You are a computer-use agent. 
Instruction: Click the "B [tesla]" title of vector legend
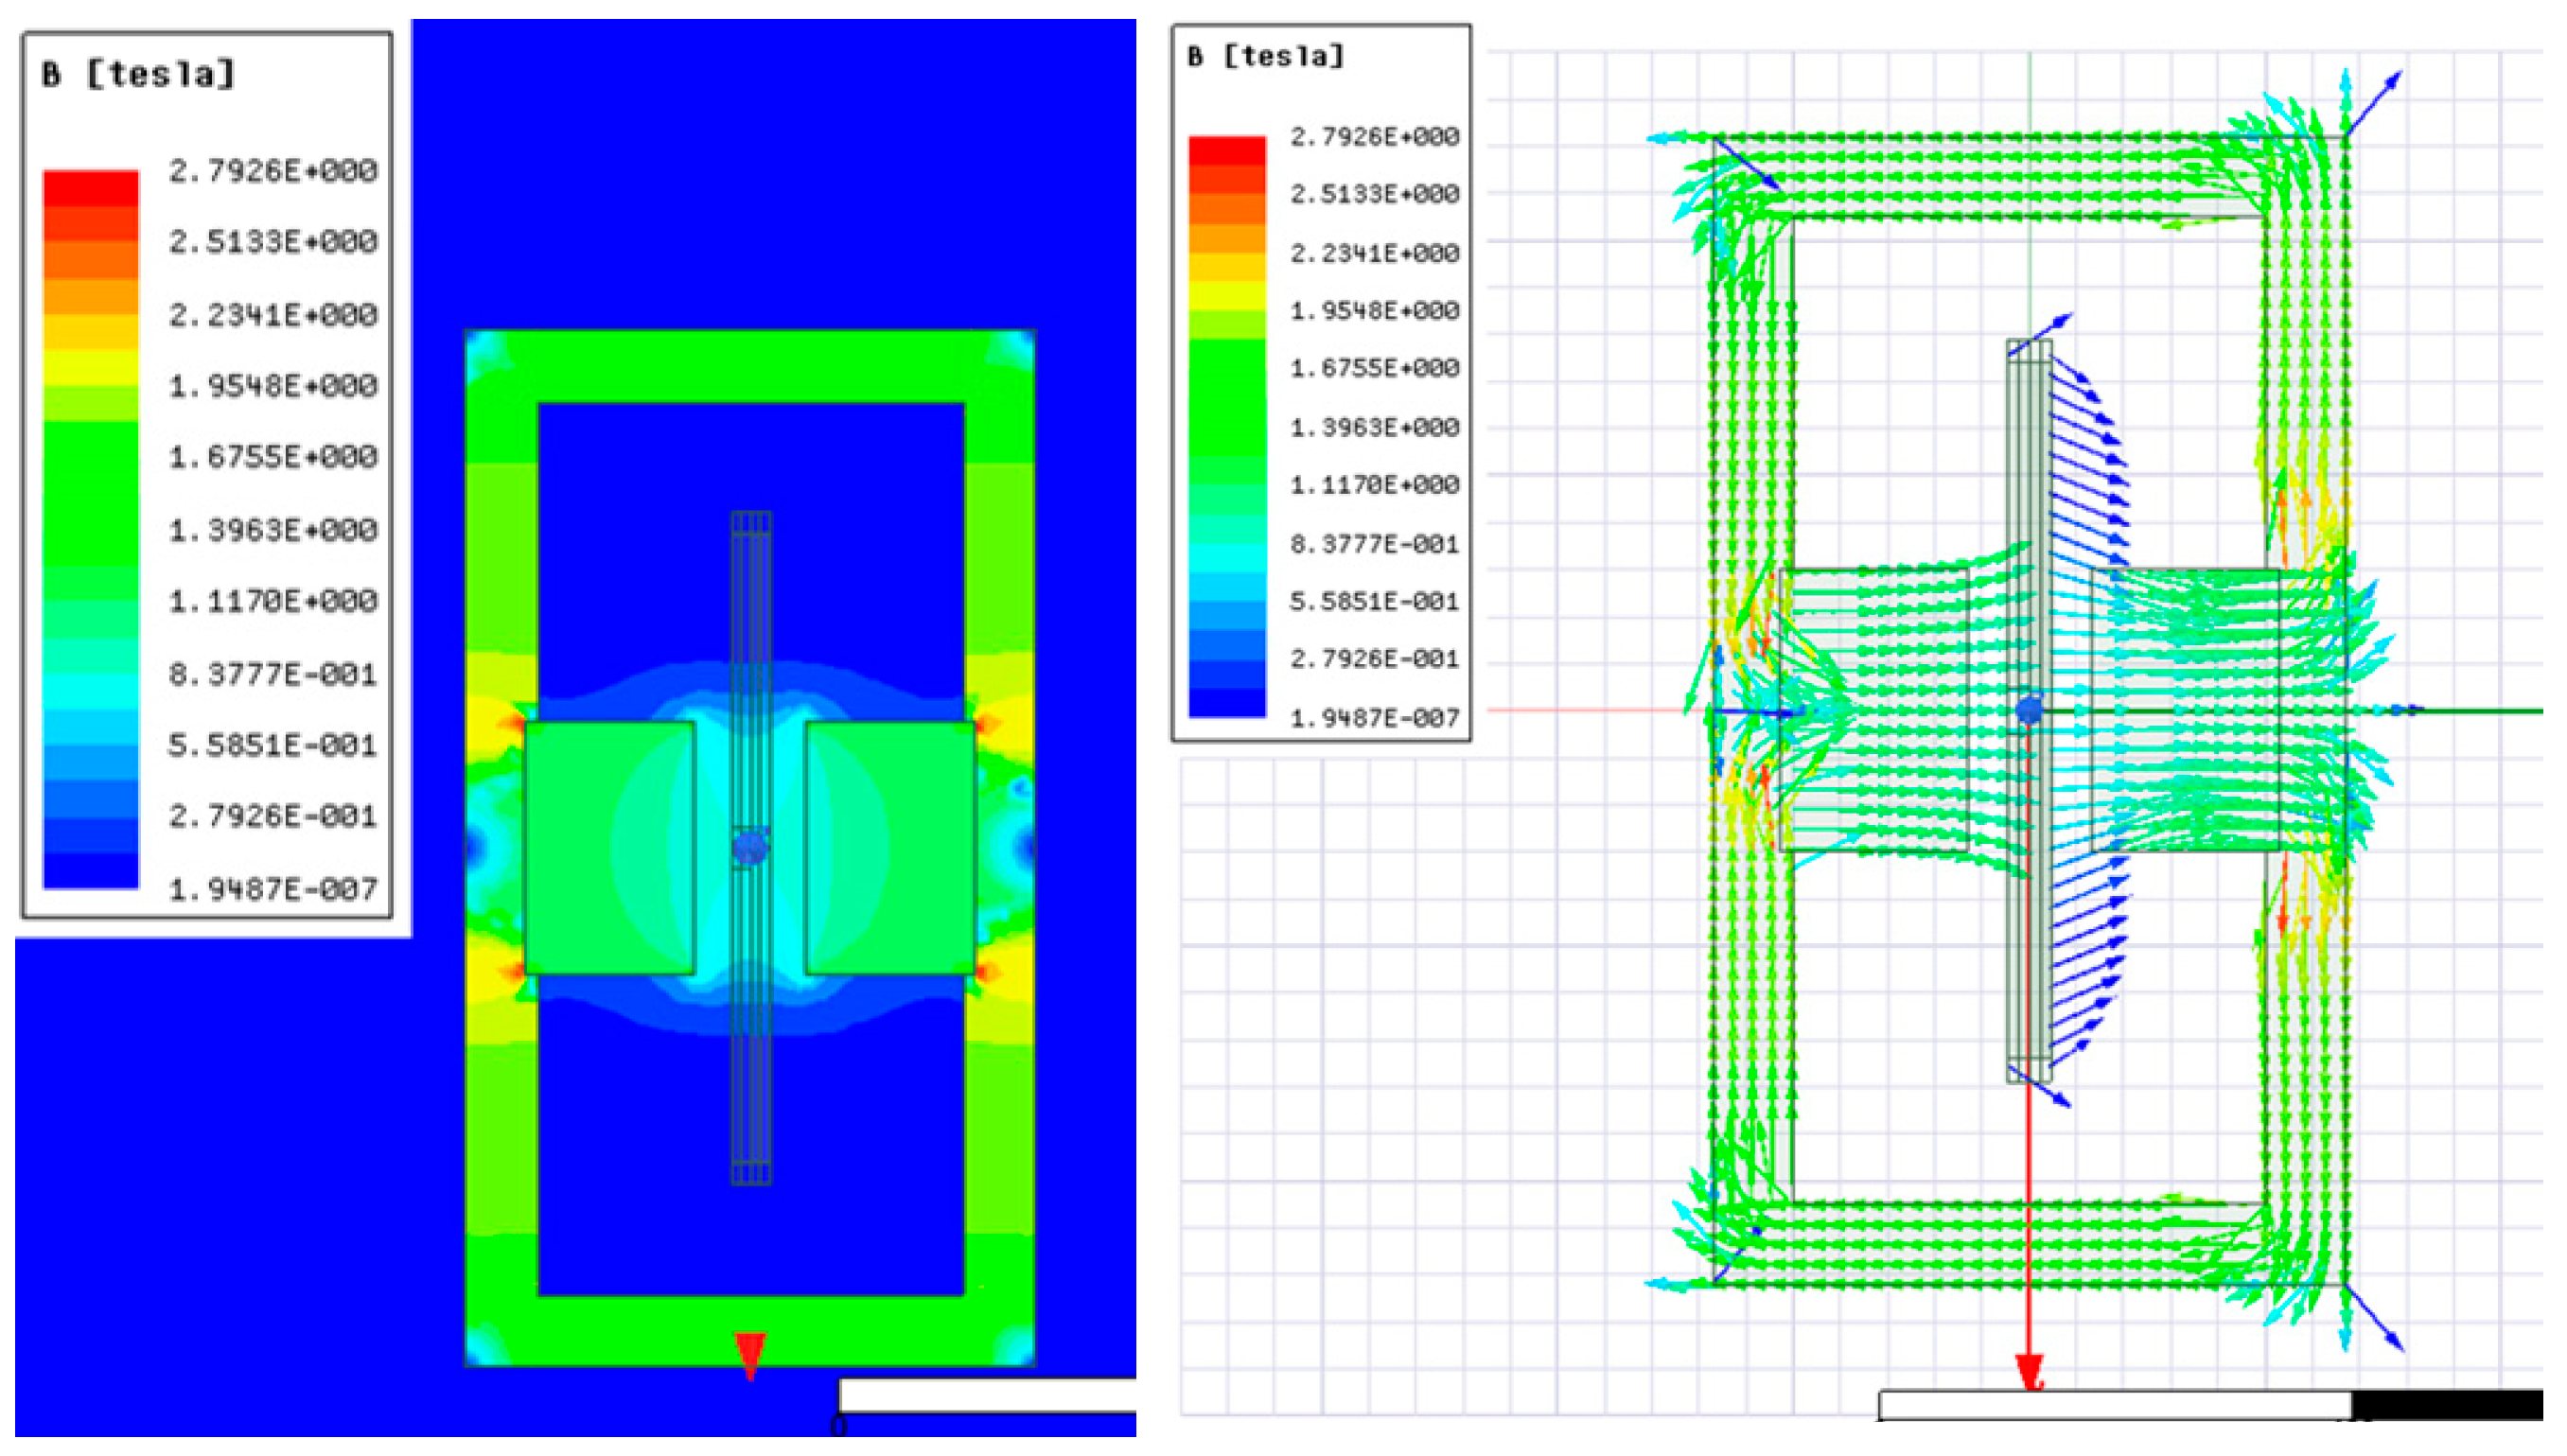click(1265, 56)
